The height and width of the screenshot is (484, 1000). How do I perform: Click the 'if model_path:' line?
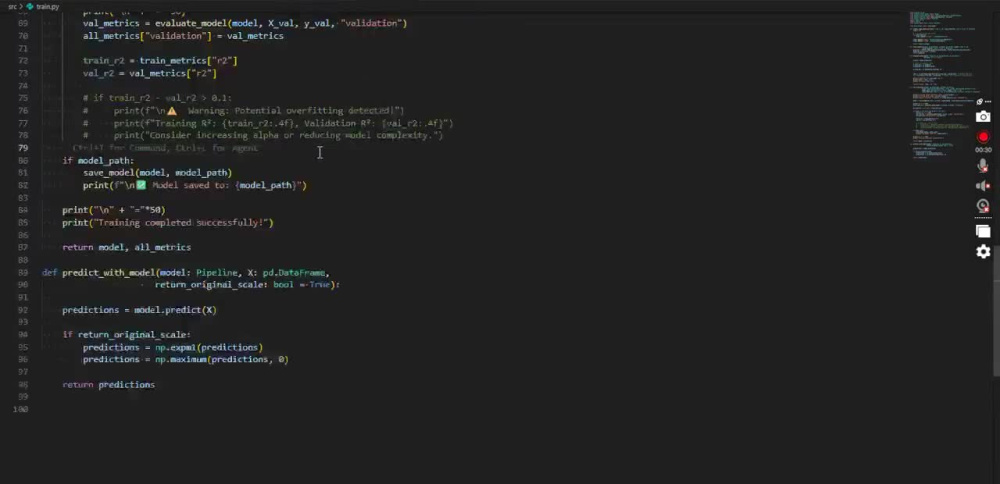pos(98,161)
